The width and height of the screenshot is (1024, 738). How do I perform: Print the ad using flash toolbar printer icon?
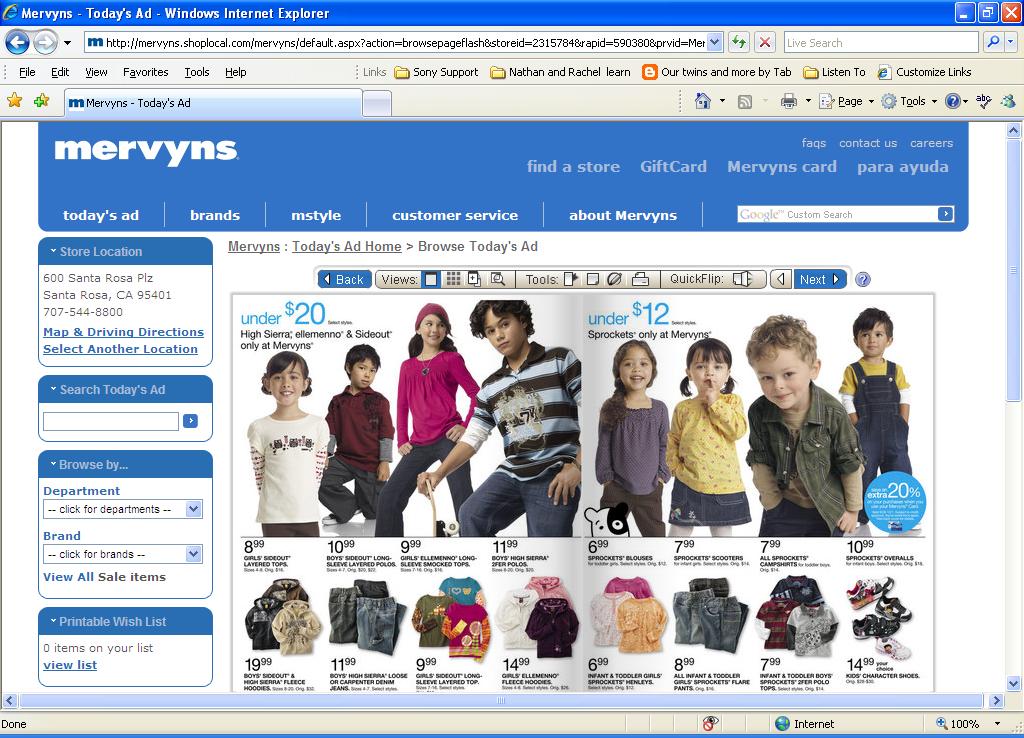(641, 280)
